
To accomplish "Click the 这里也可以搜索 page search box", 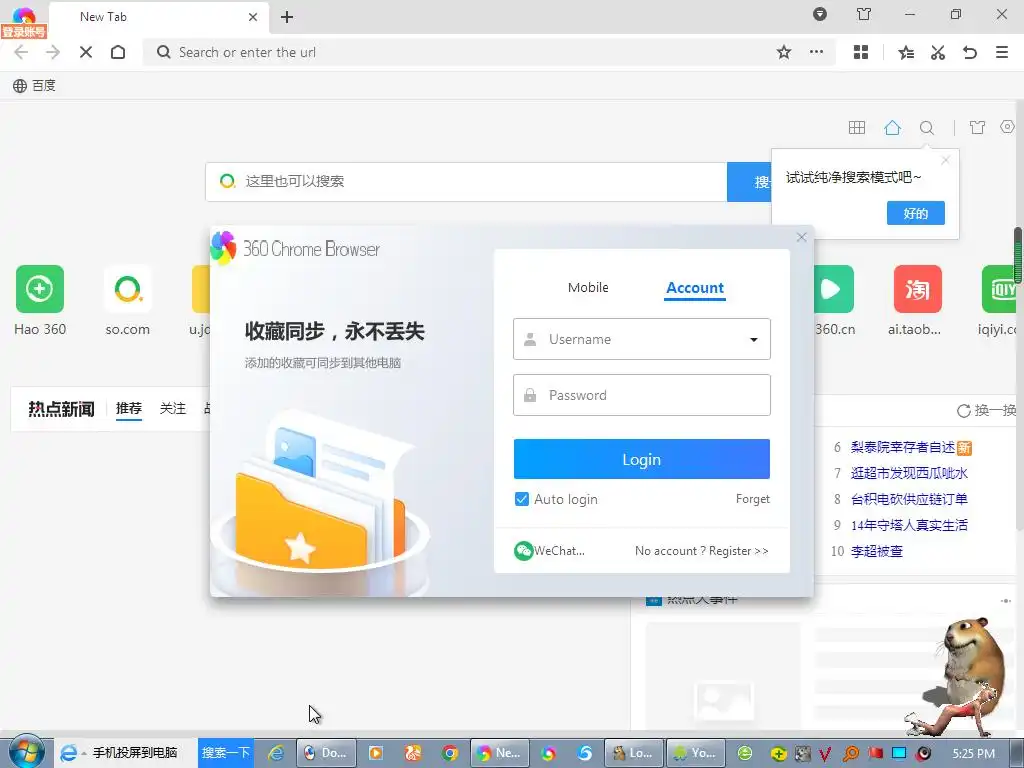I will pos(466,182).
